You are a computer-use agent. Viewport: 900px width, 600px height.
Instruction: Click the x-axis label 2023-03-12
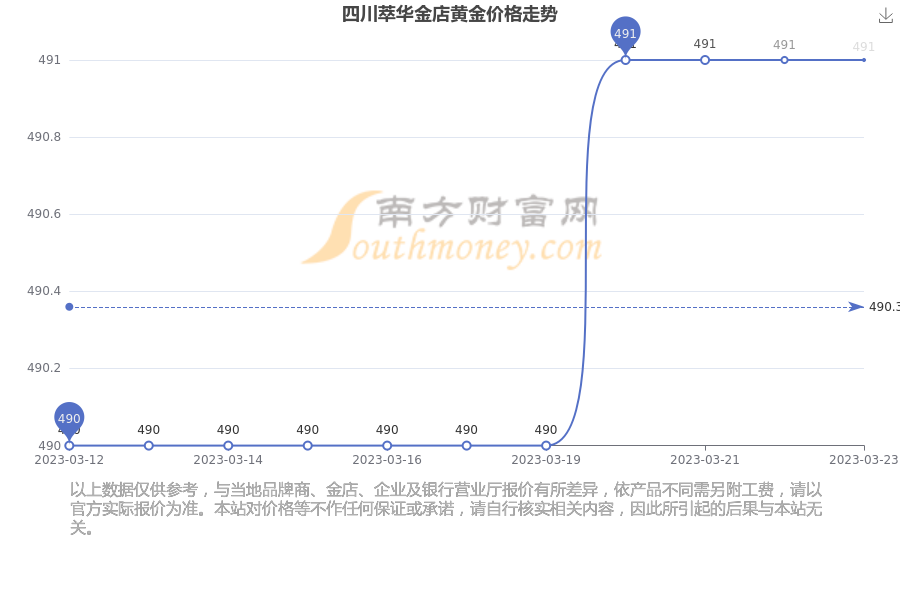(x=69, y=460)
